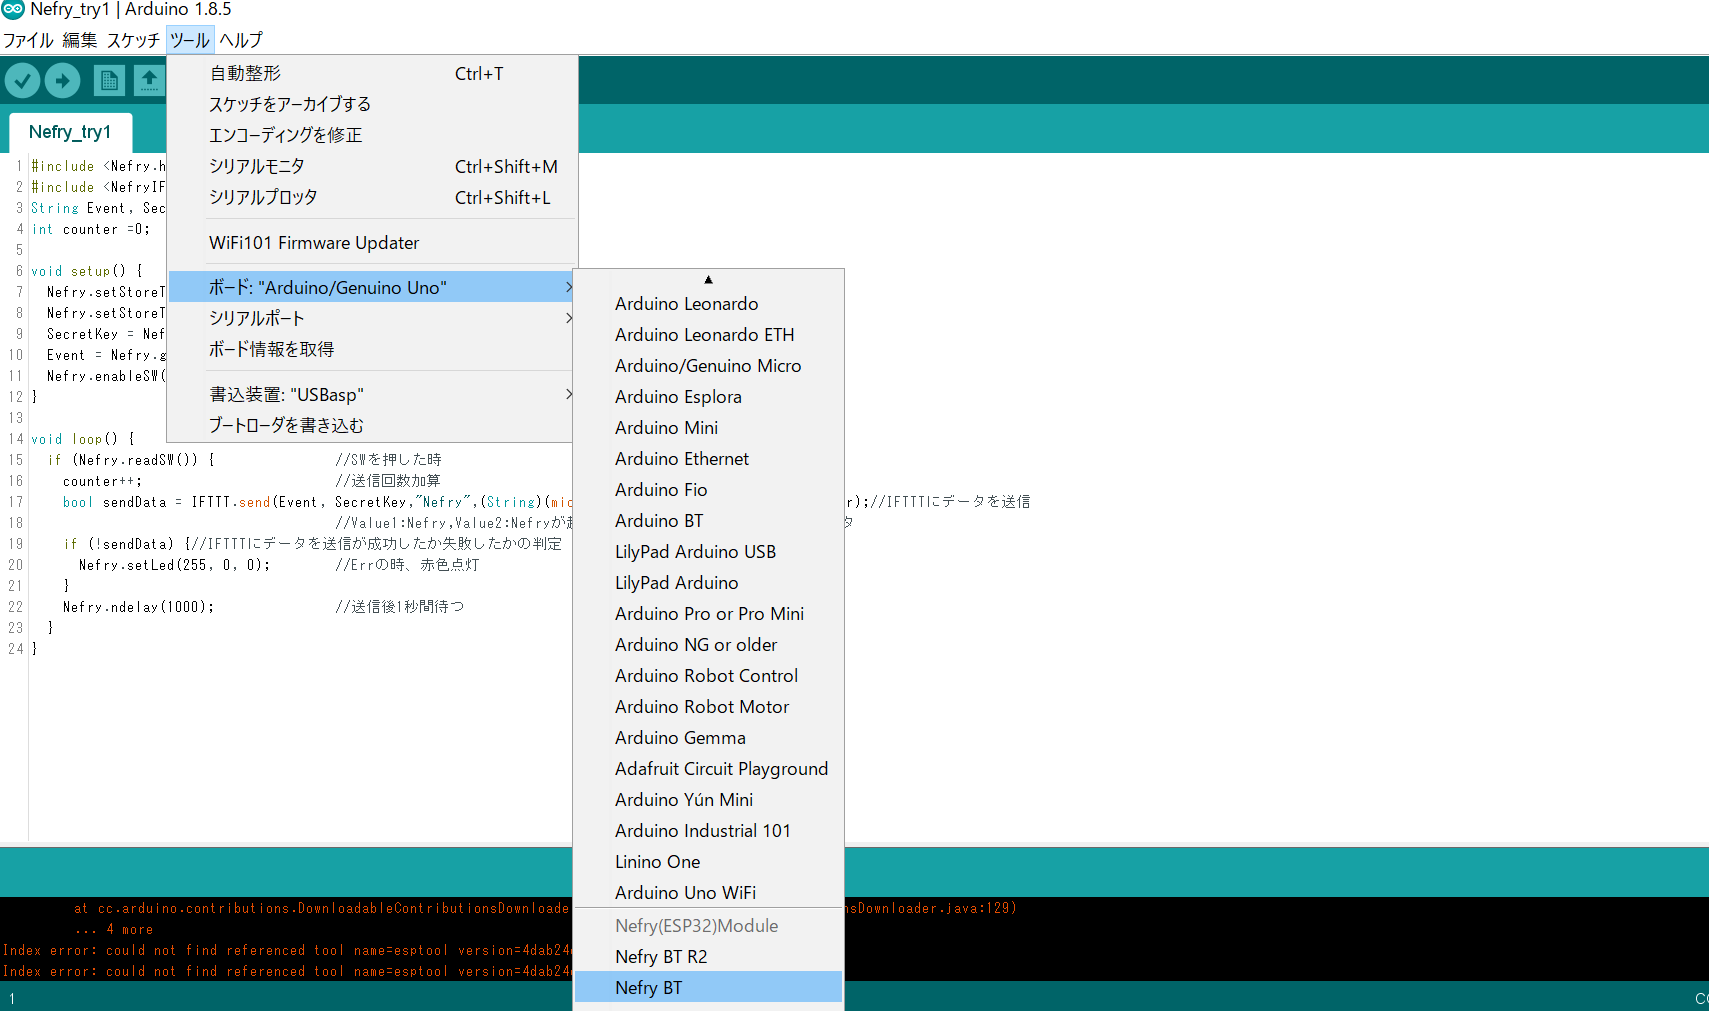
Task: Choose ブートローダを書き込む
Action: tap(371, 426)
